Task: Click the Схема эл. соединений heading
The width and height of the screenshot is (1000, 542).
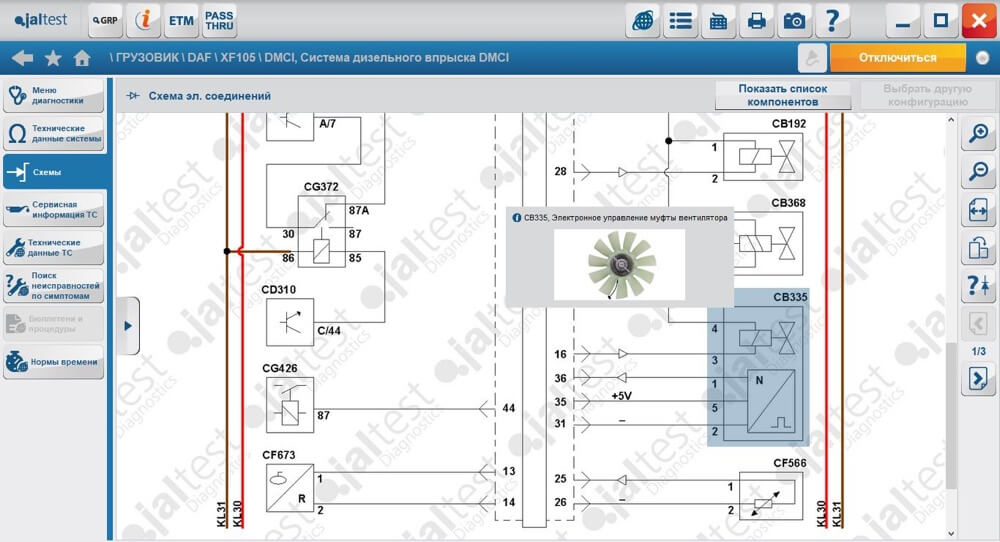Action: [x=209, y=96]
